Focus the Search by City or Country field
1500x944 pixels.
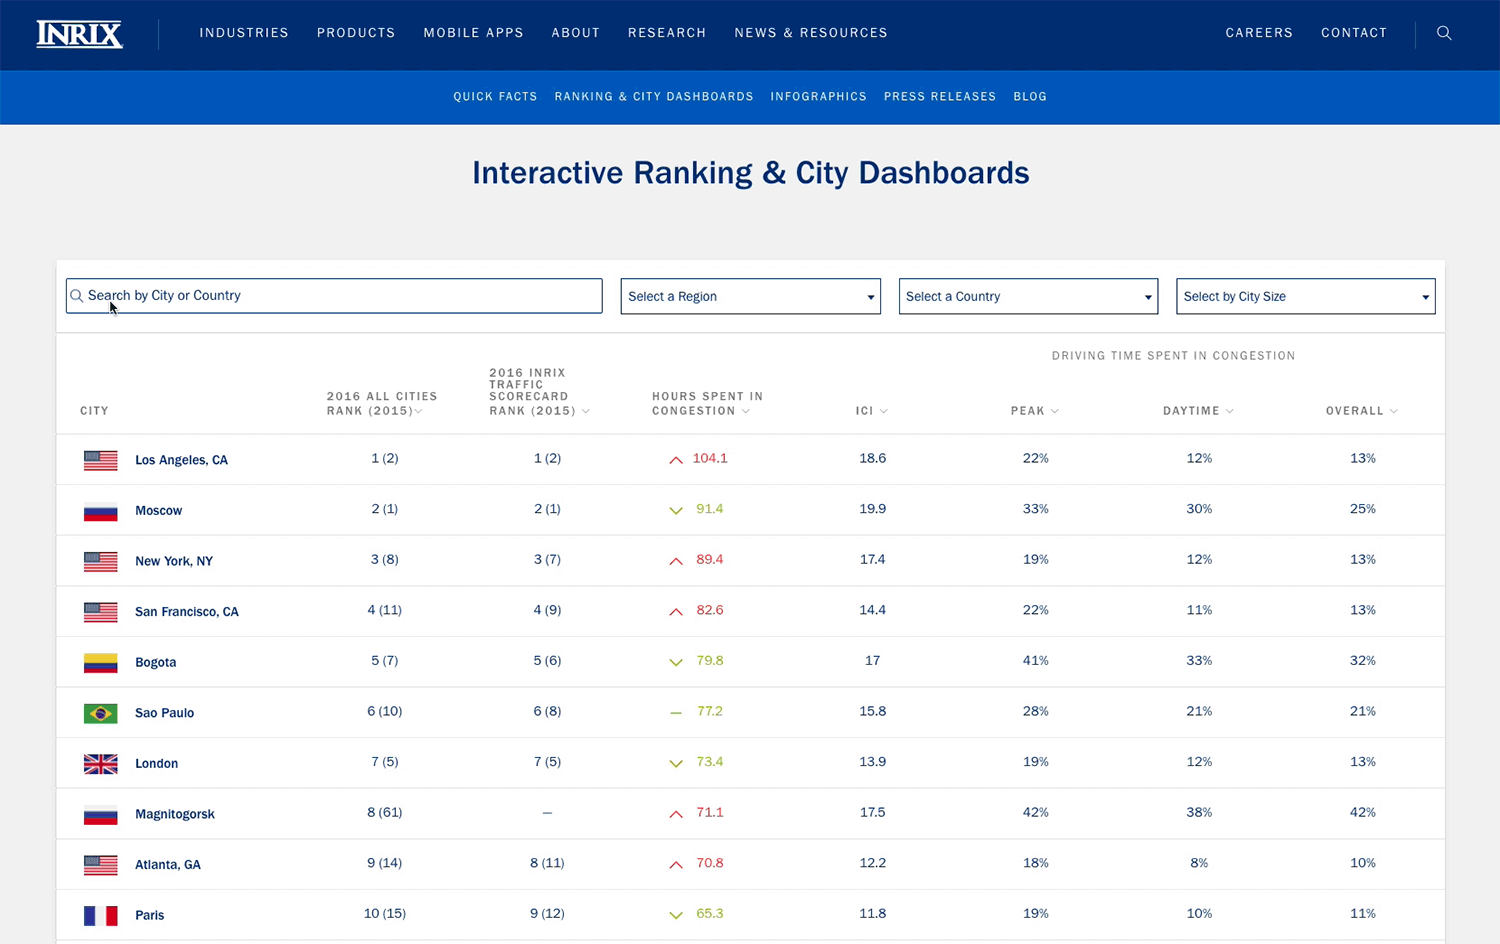334,296
